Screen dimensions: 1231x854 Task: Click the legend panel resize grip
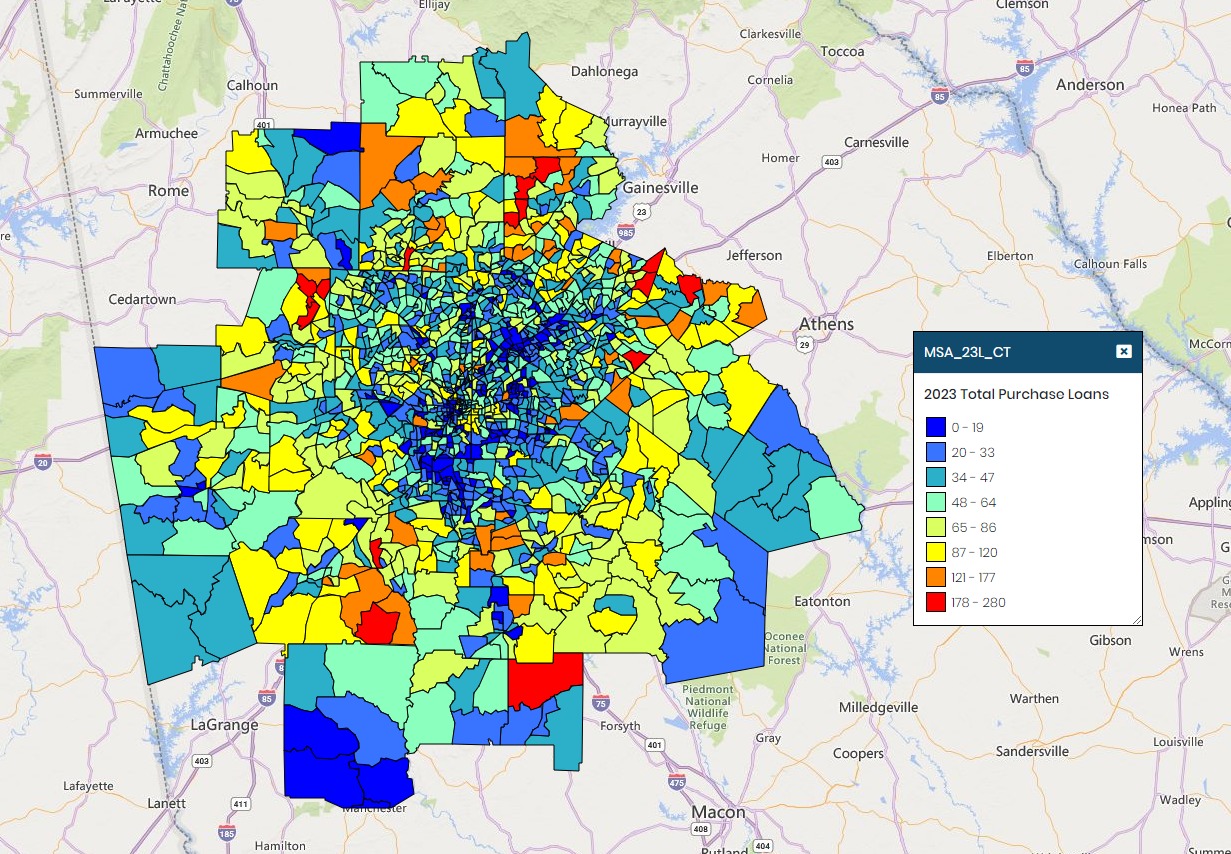coord(1135,619)
